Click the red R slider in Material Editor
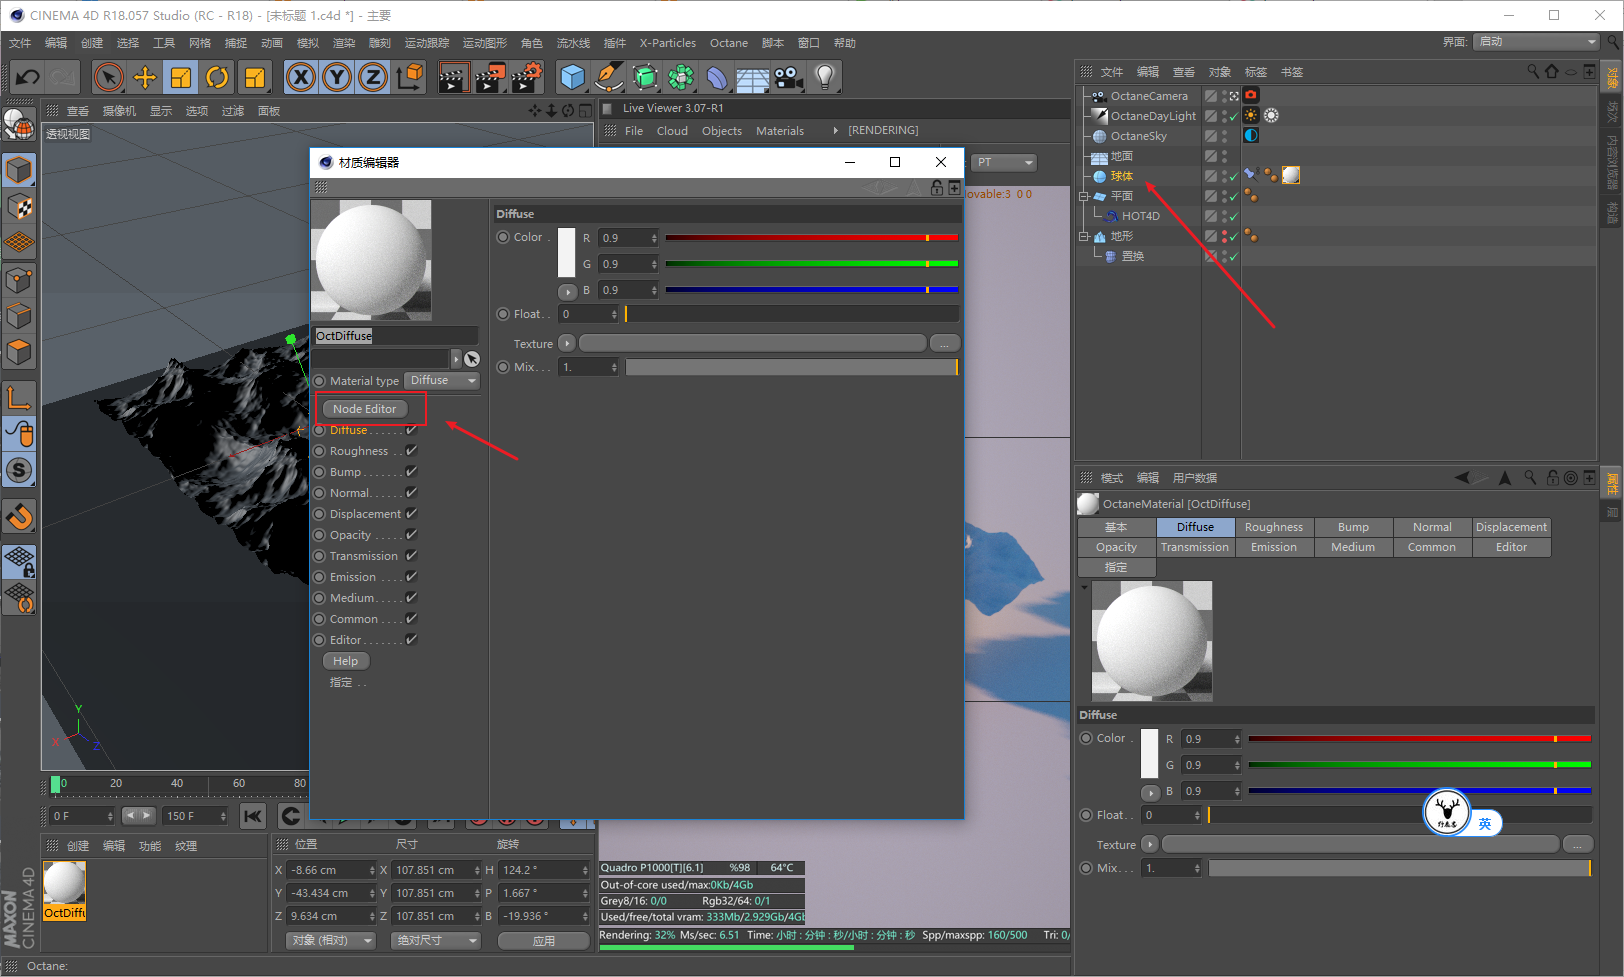 812,238
